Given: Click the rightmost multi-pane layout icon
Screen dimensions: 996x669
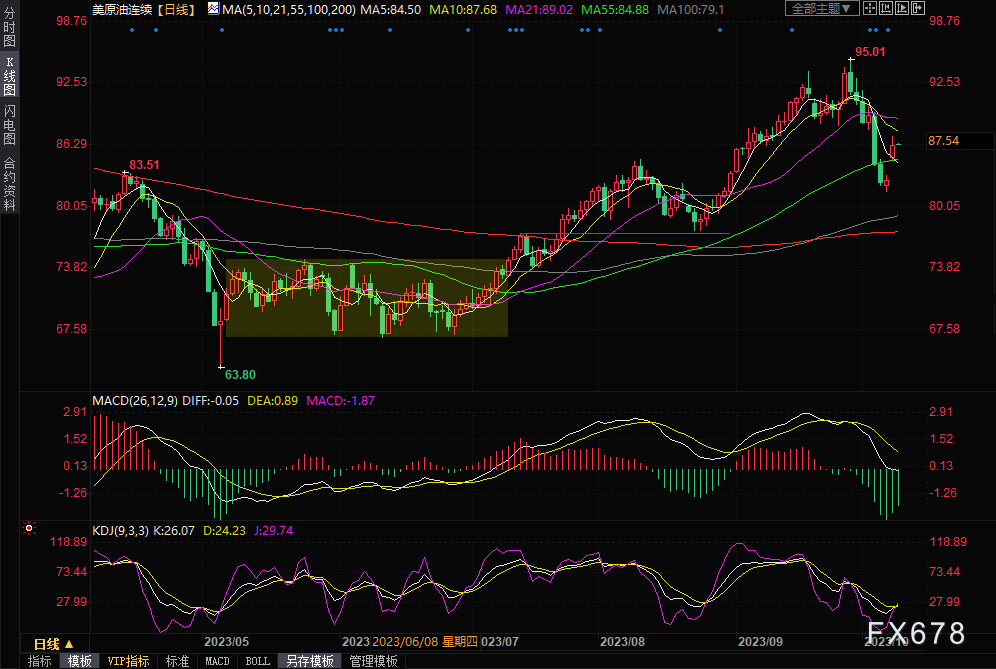Looking at the screenshot, I should point(917,8).
